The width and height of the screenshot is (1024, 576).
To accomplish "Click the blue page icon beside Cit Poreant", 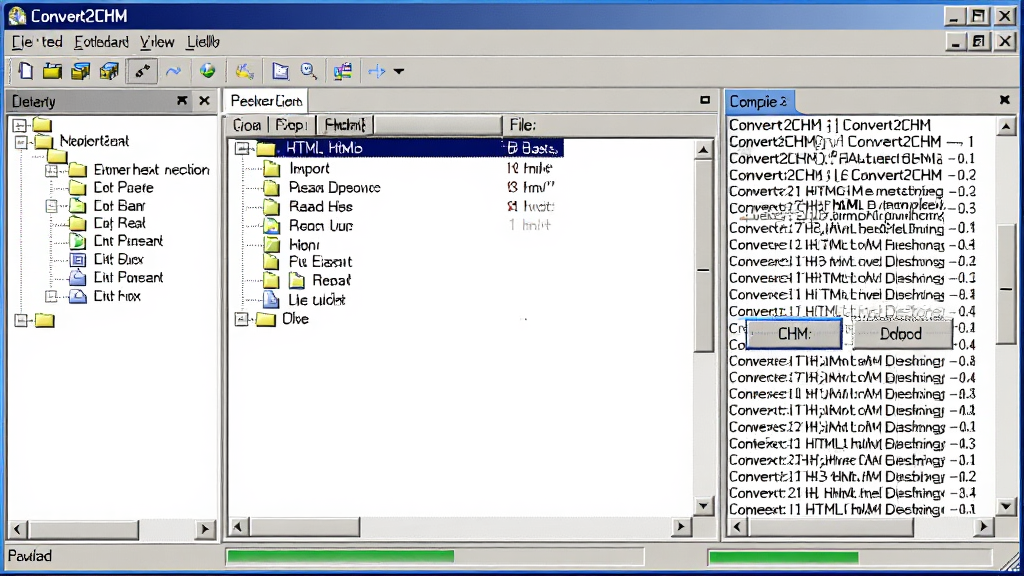I will pyautogui.click(x=78, y=278).
